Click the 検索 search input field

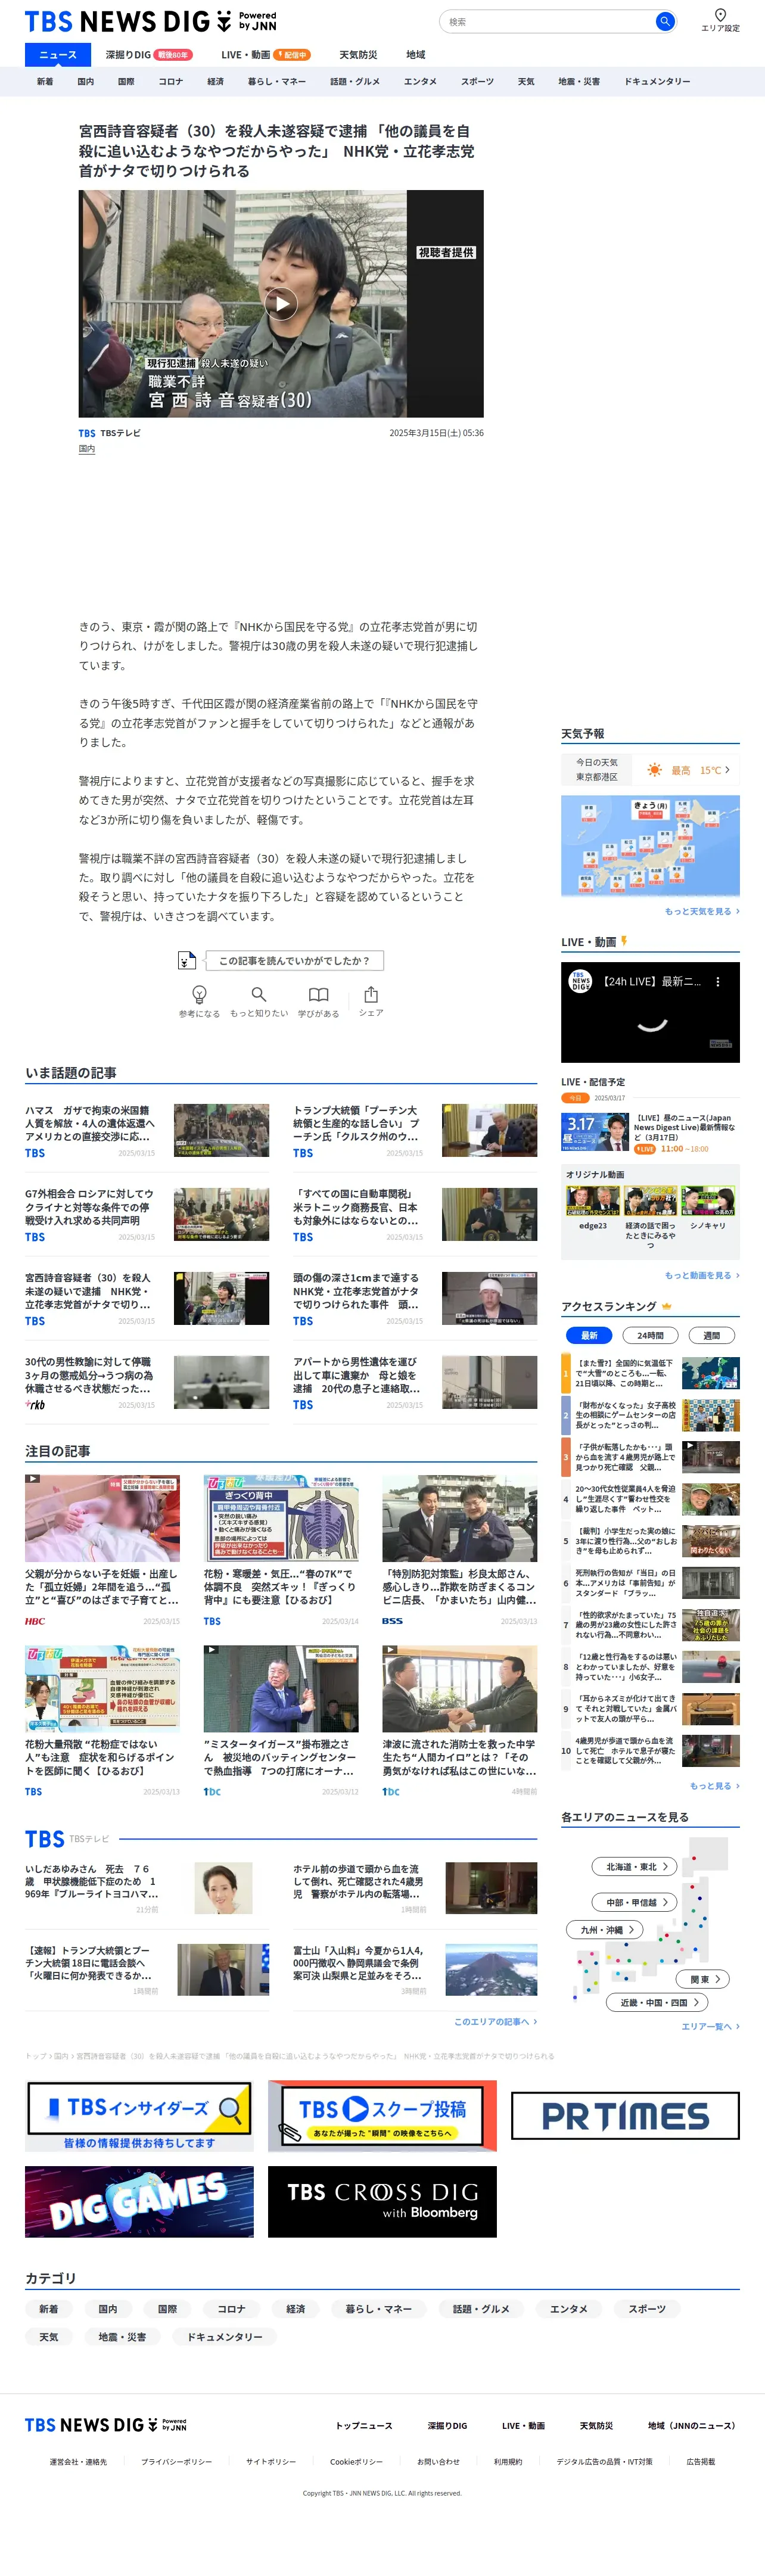[548, 21]
